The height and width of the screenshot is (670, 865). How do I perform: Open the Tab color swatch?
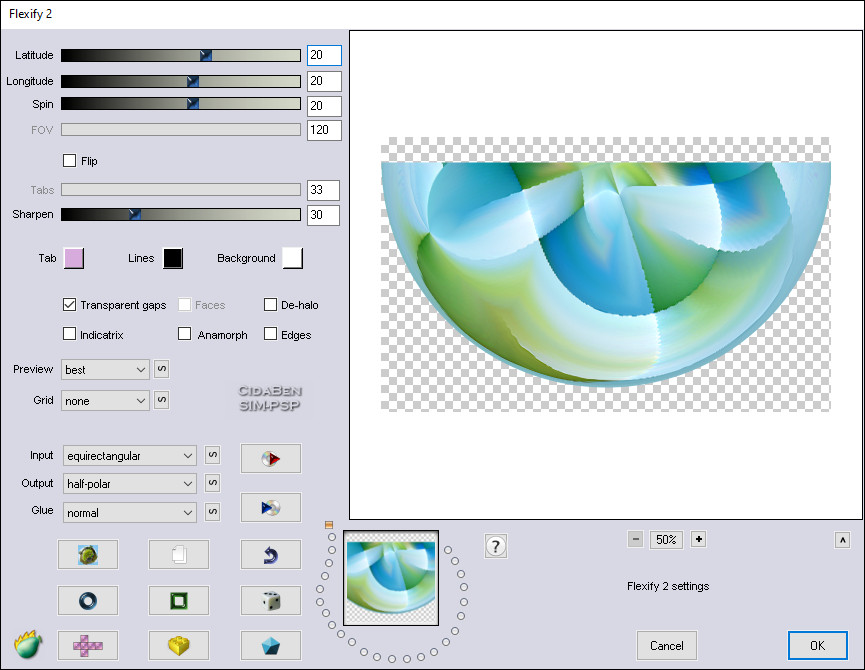point(73,258)
